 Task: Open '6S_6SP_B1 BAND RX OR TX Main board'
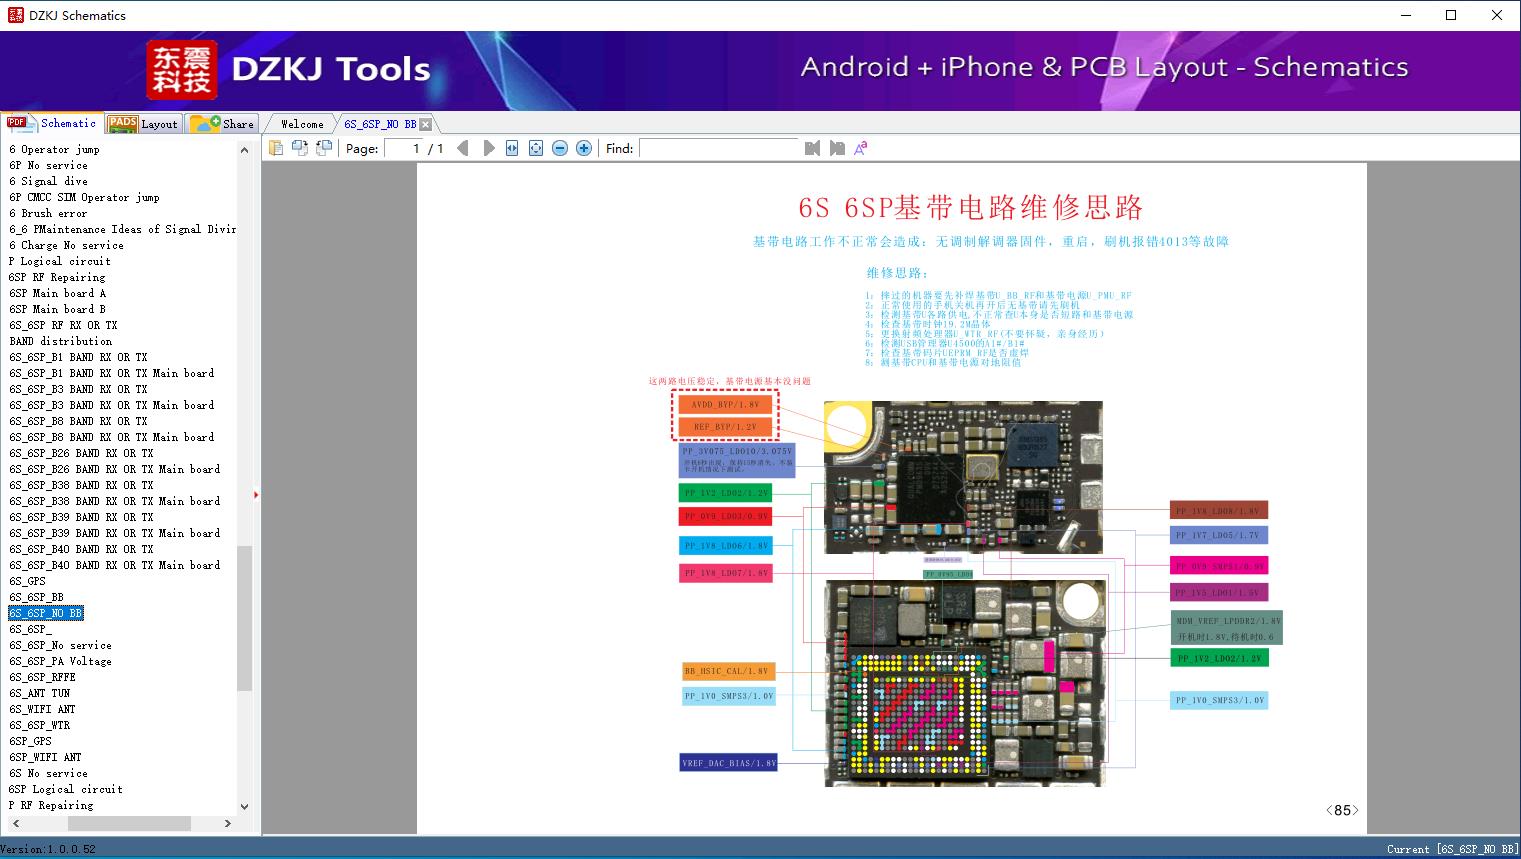112,373
